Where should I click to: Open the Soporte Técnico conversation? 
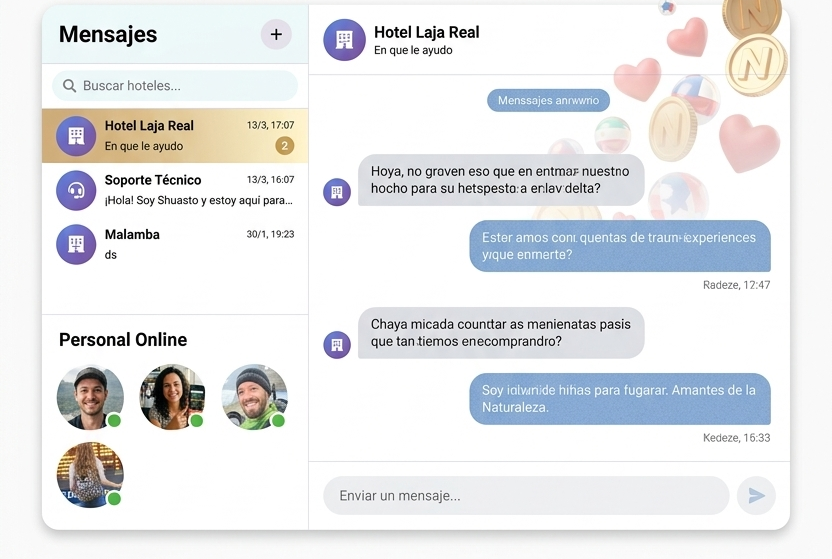[x=175, y=190]
